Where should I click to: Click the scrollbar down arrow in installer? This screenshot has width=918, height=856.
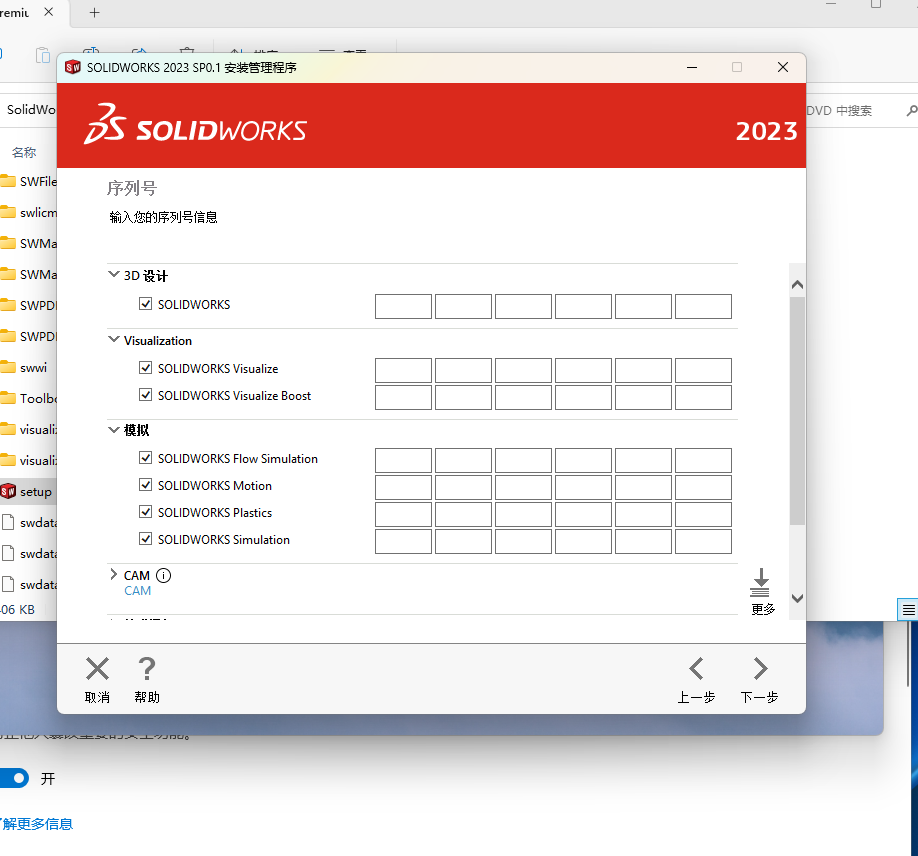tap(797, 598)
